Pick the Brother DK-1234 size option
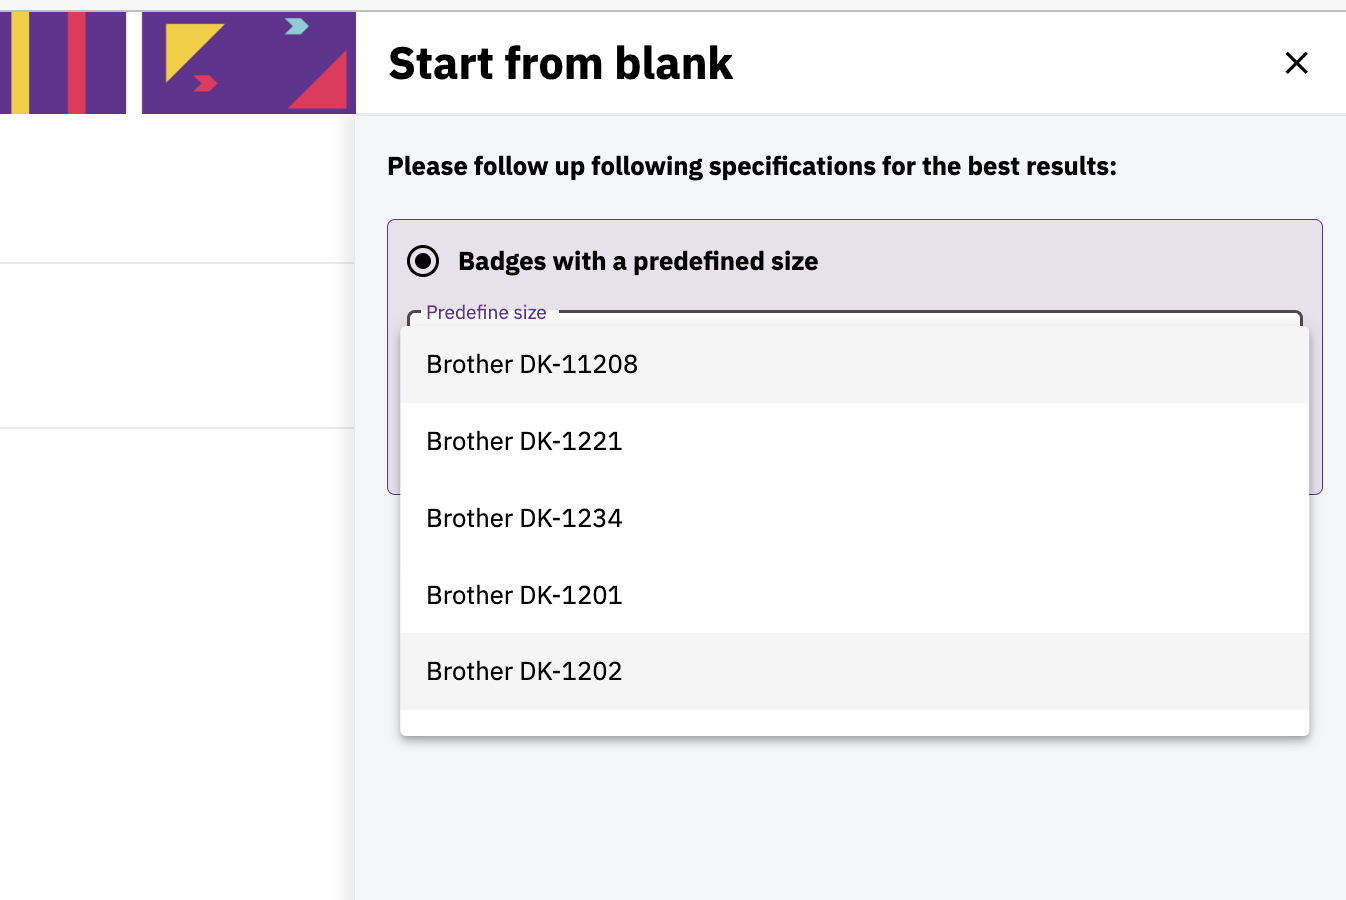 coord(854,518)
